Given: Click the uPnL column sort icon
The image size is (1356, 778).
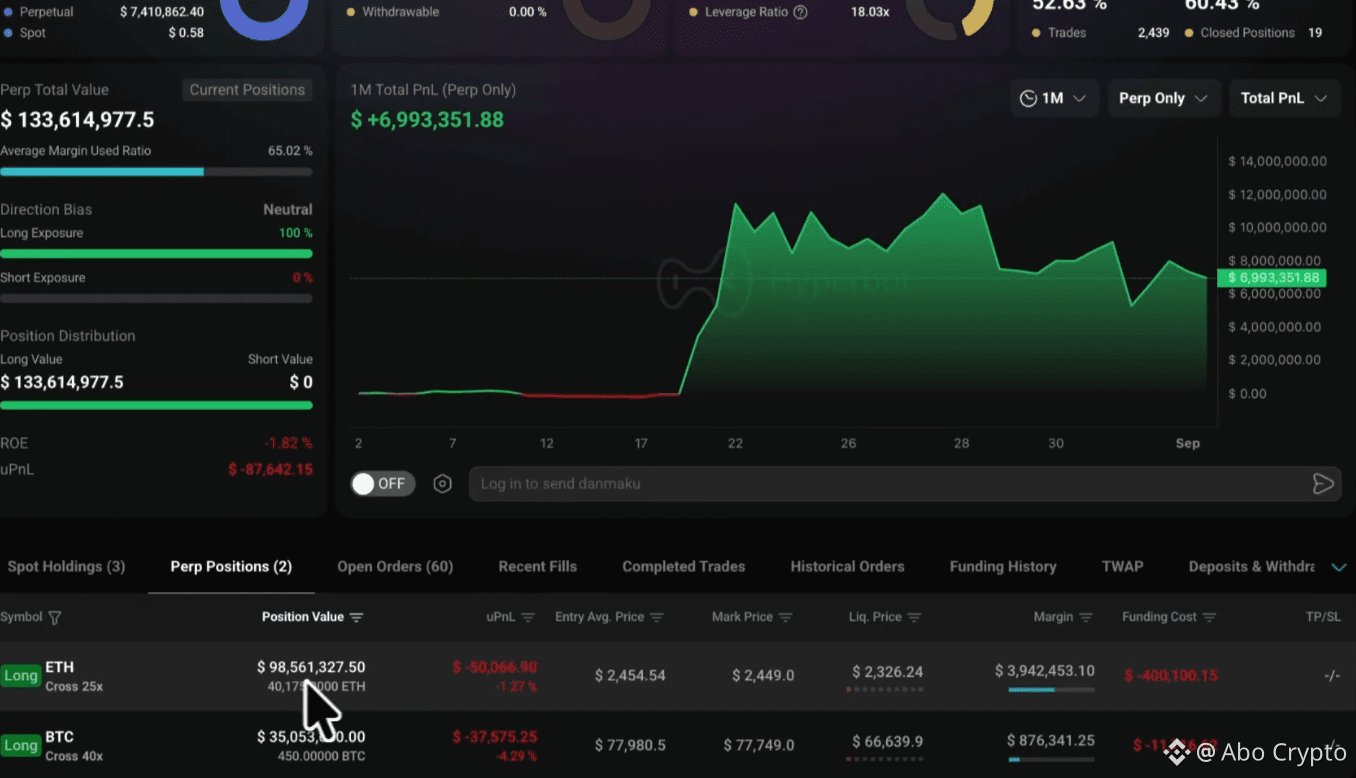Looking at the screenshot, I should coord(528,617).
